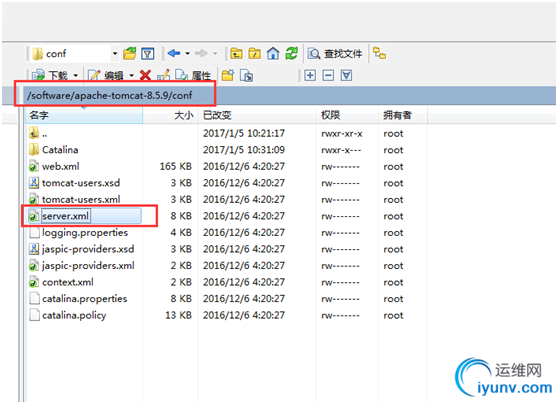The image size is (558, 404).
Task: Click the rwxr-xr-x permission of '..' row
Action: point(342,134)
